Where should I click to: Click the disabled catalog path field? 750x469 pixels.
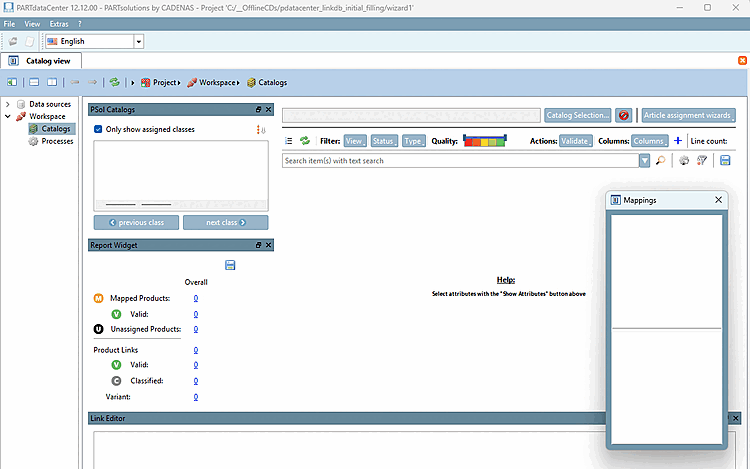coord(411,115)
